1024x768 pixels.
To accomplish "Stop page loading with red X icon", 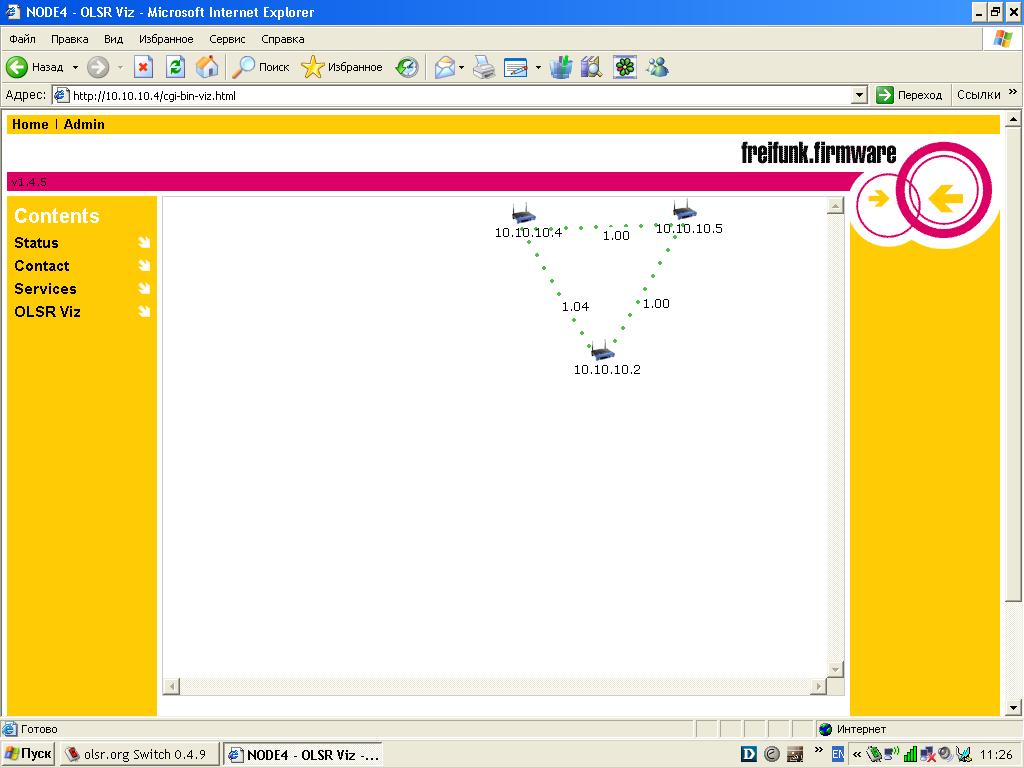I will [144, 67].
